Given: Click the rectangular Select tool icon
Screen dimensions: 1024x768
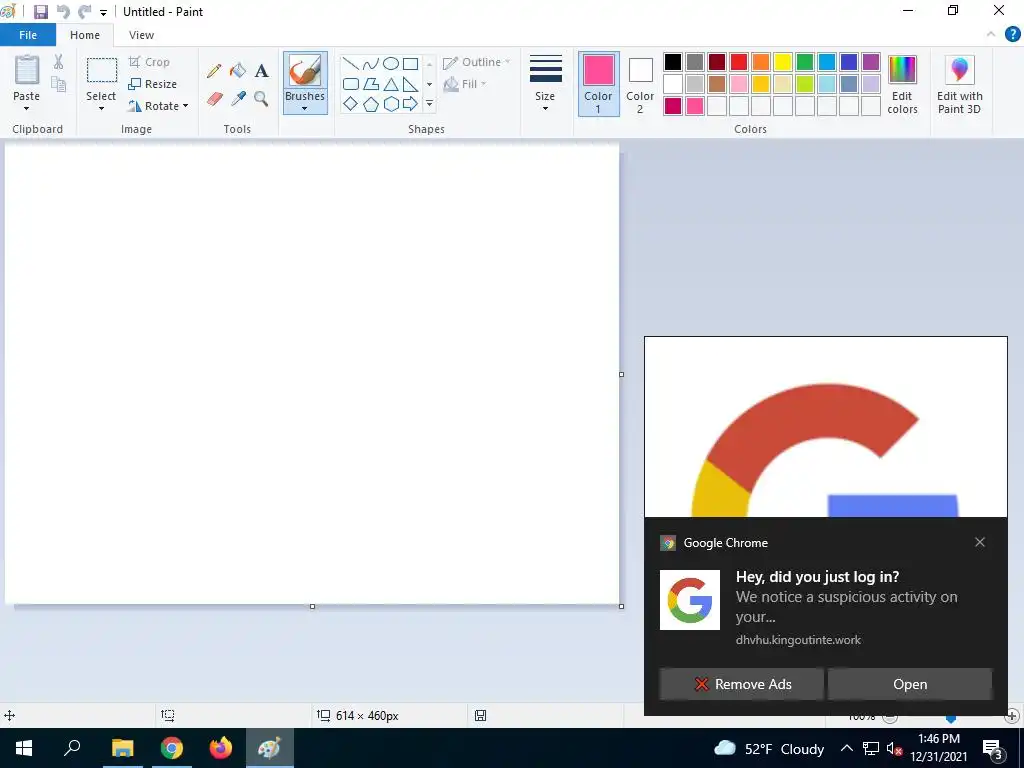Looking at the screenshot, I should click(102, 70).
